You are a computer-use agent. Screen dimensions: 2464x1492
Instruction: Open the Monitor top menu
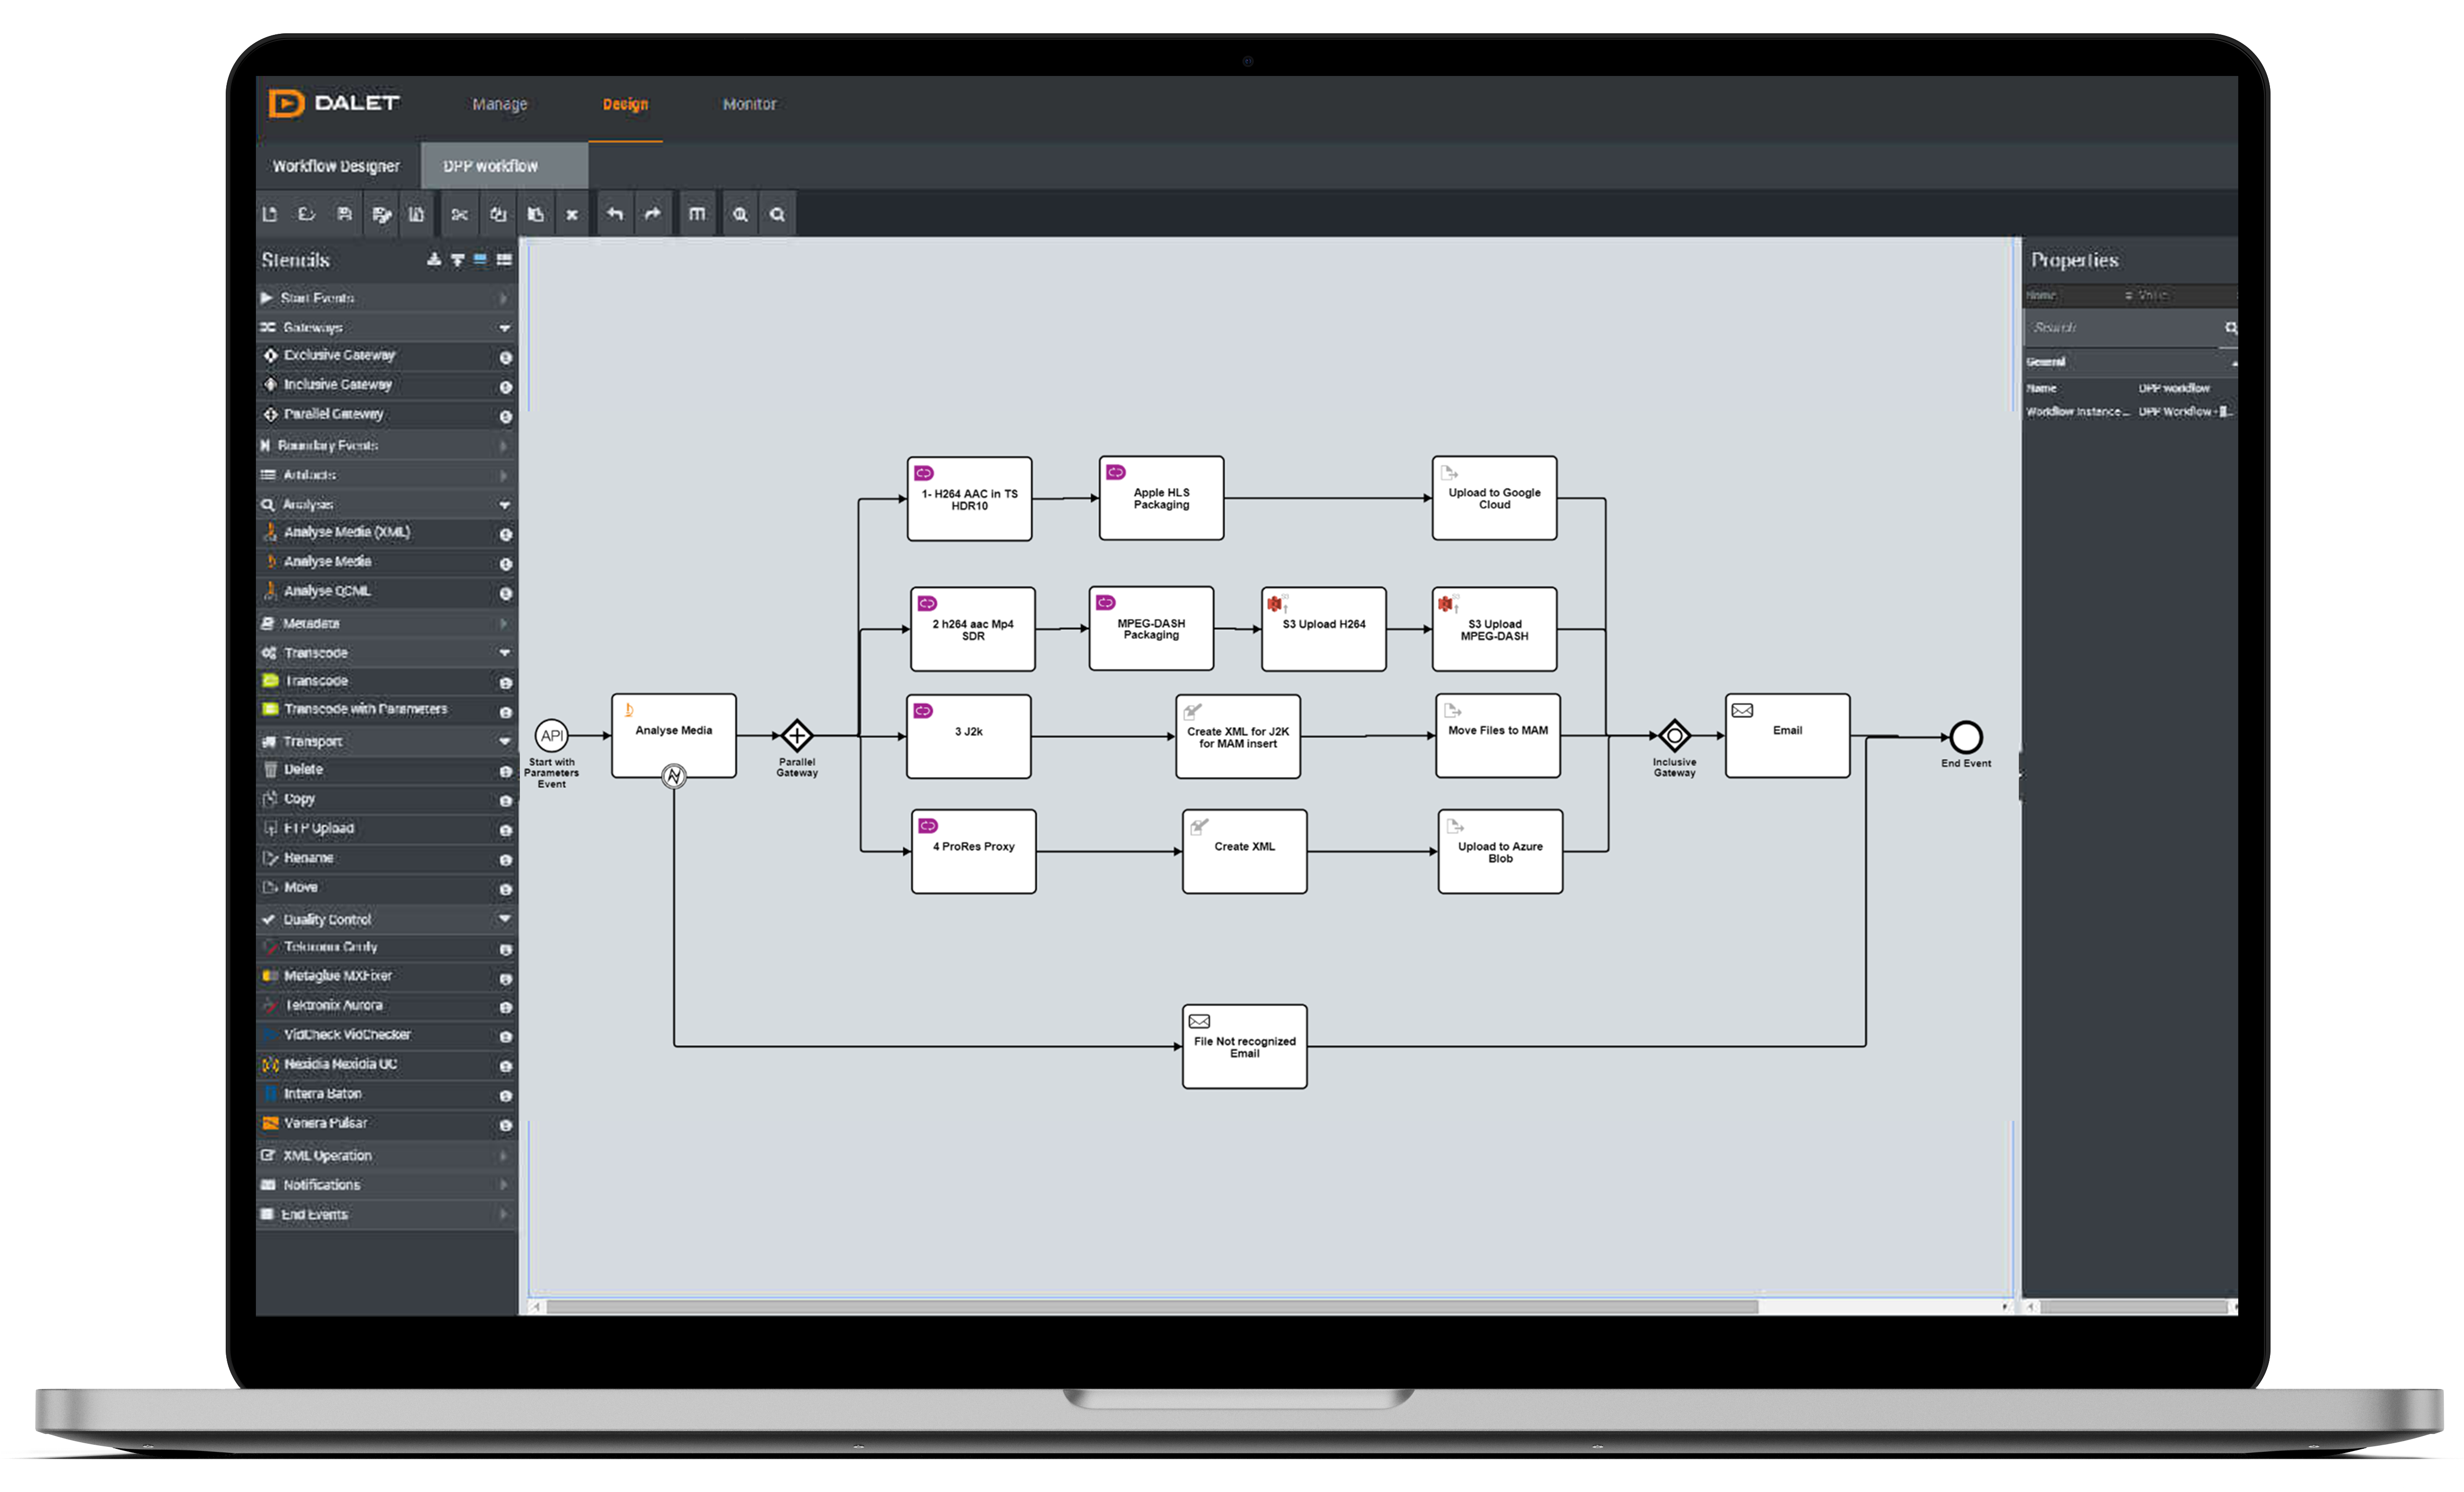coord(749,104)
